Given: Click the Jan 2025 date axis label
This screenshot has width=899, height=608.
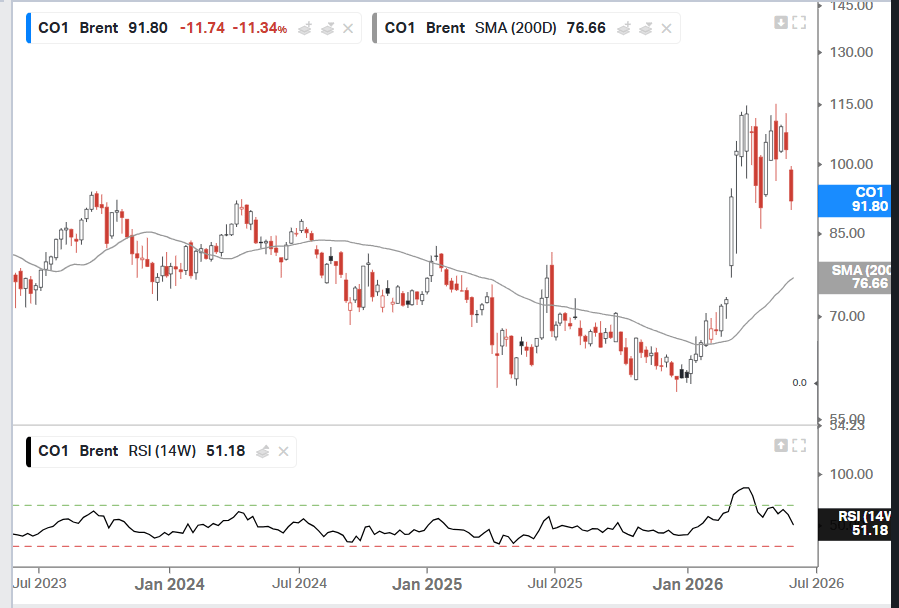Looking at the screenshot, I should pos(427,584).
